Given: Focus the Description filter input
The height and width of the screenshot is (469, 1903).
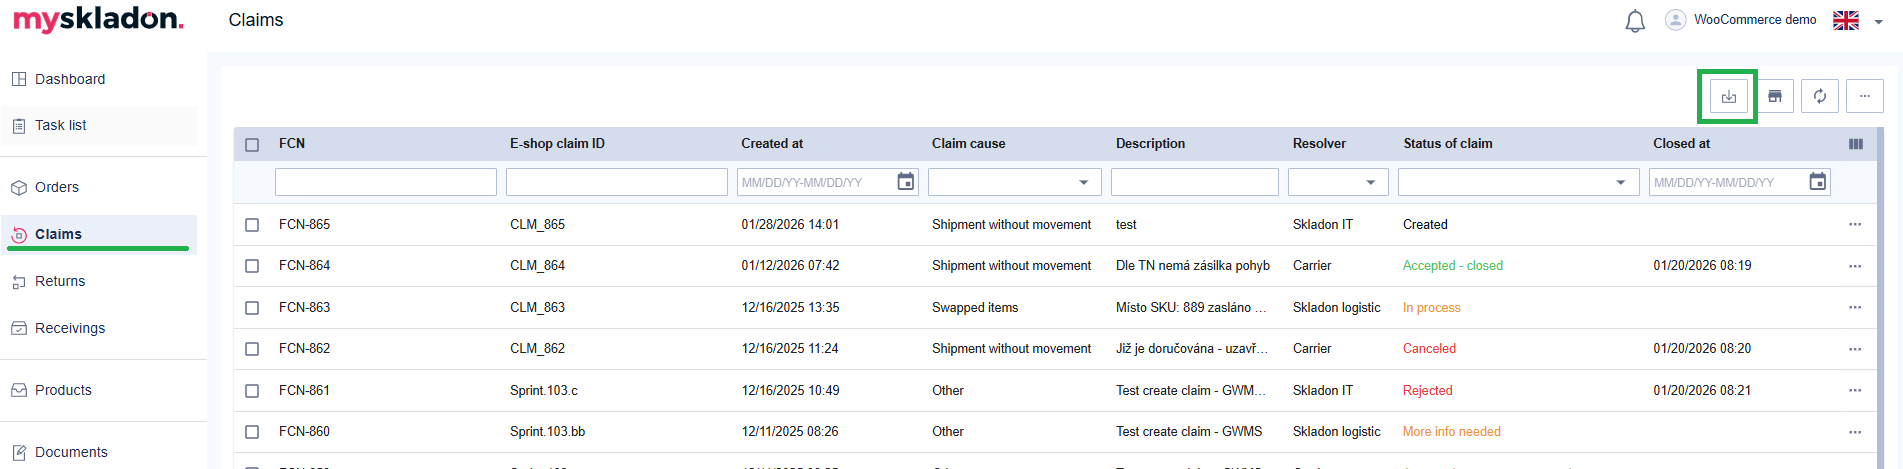Looking at the screenshot, I should pyautogui.click(x=1195, y=182).
